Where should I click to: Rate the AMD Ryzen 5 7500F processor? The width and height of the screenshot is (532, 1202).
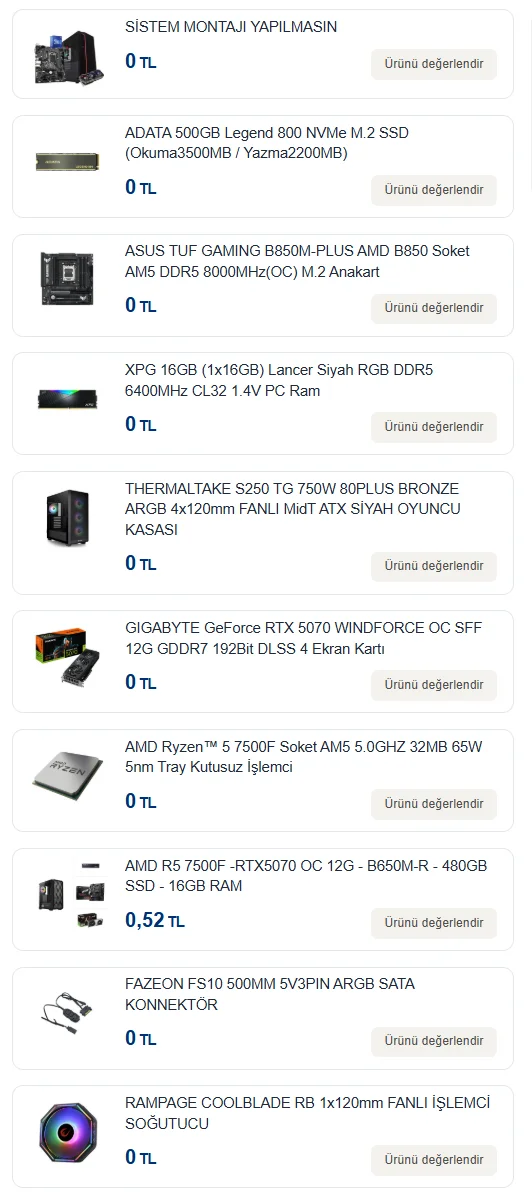click(434, 804)
